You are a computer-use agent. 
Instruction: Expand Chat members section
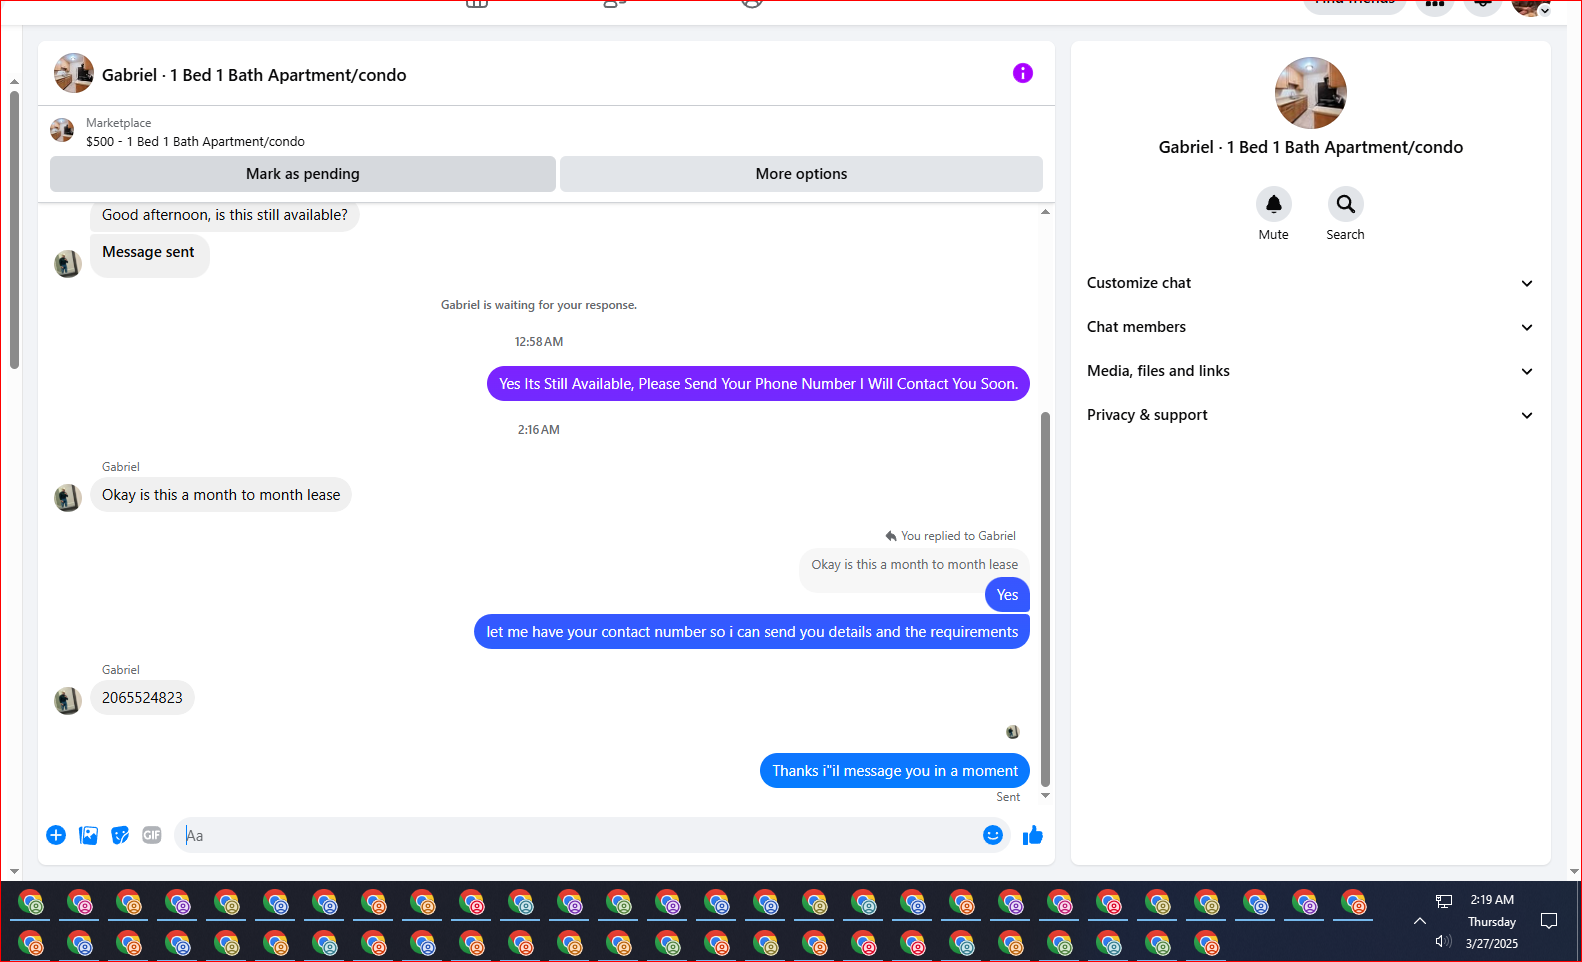pos(1310,327)
